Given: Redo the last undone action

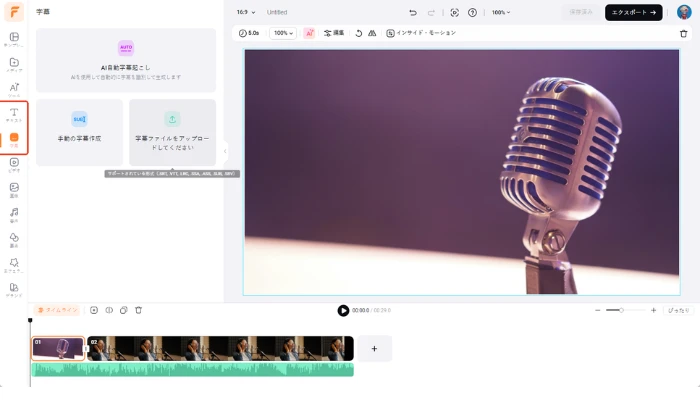Looking at the screenshot, I should click(431, 12).
